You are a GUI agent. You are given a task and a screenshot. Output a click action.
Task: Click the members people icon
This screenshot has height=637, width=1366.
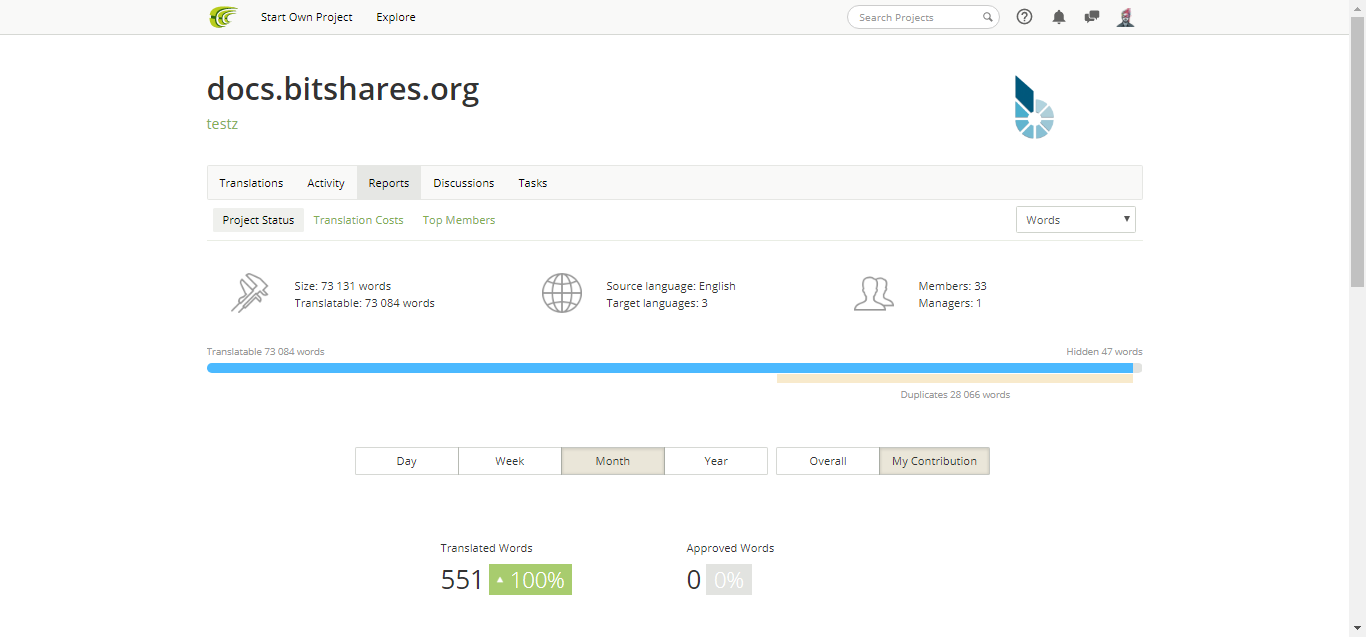[x=874, y=294]
